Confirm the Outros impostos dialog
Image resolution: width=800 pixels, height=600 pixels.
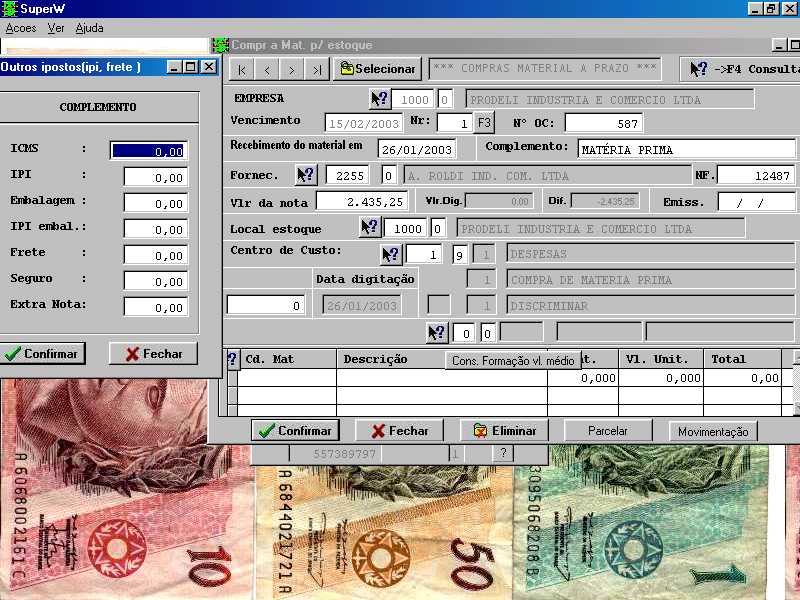click(x=42, y=354)
